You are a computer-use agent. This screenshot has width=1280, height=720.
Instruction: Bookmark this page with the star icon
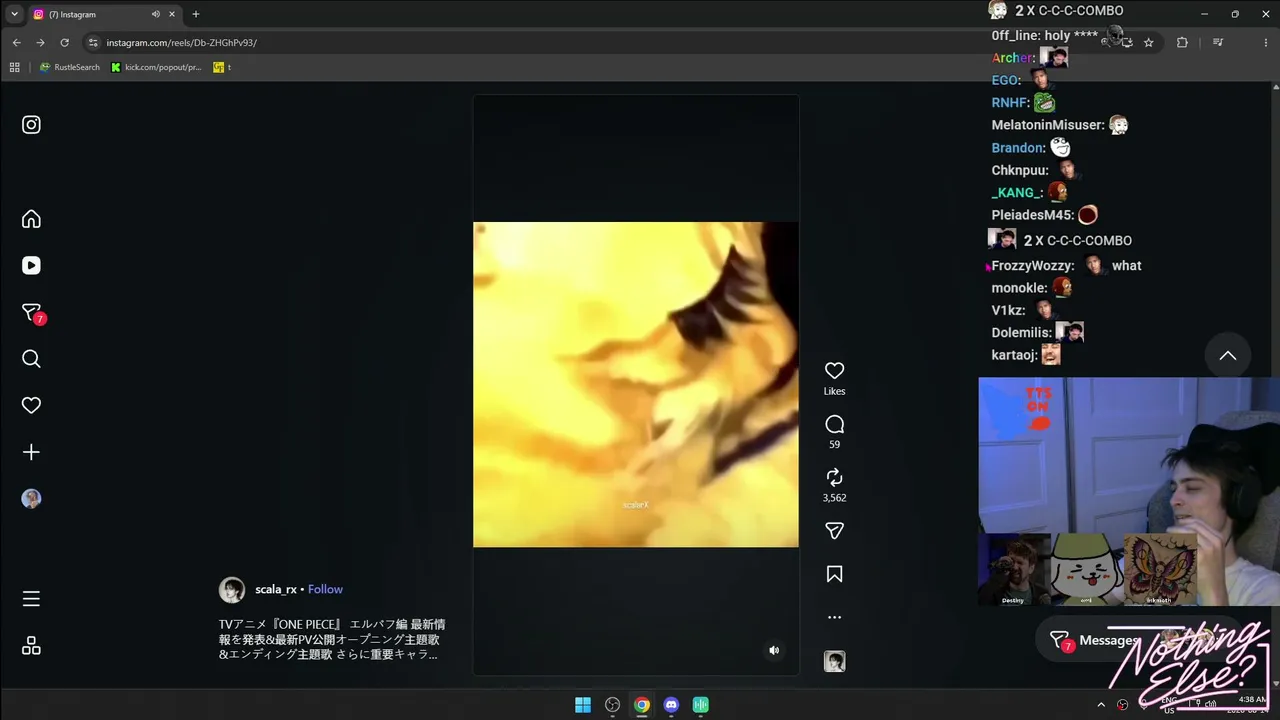pyautogui.click(x=1148, y=43)
